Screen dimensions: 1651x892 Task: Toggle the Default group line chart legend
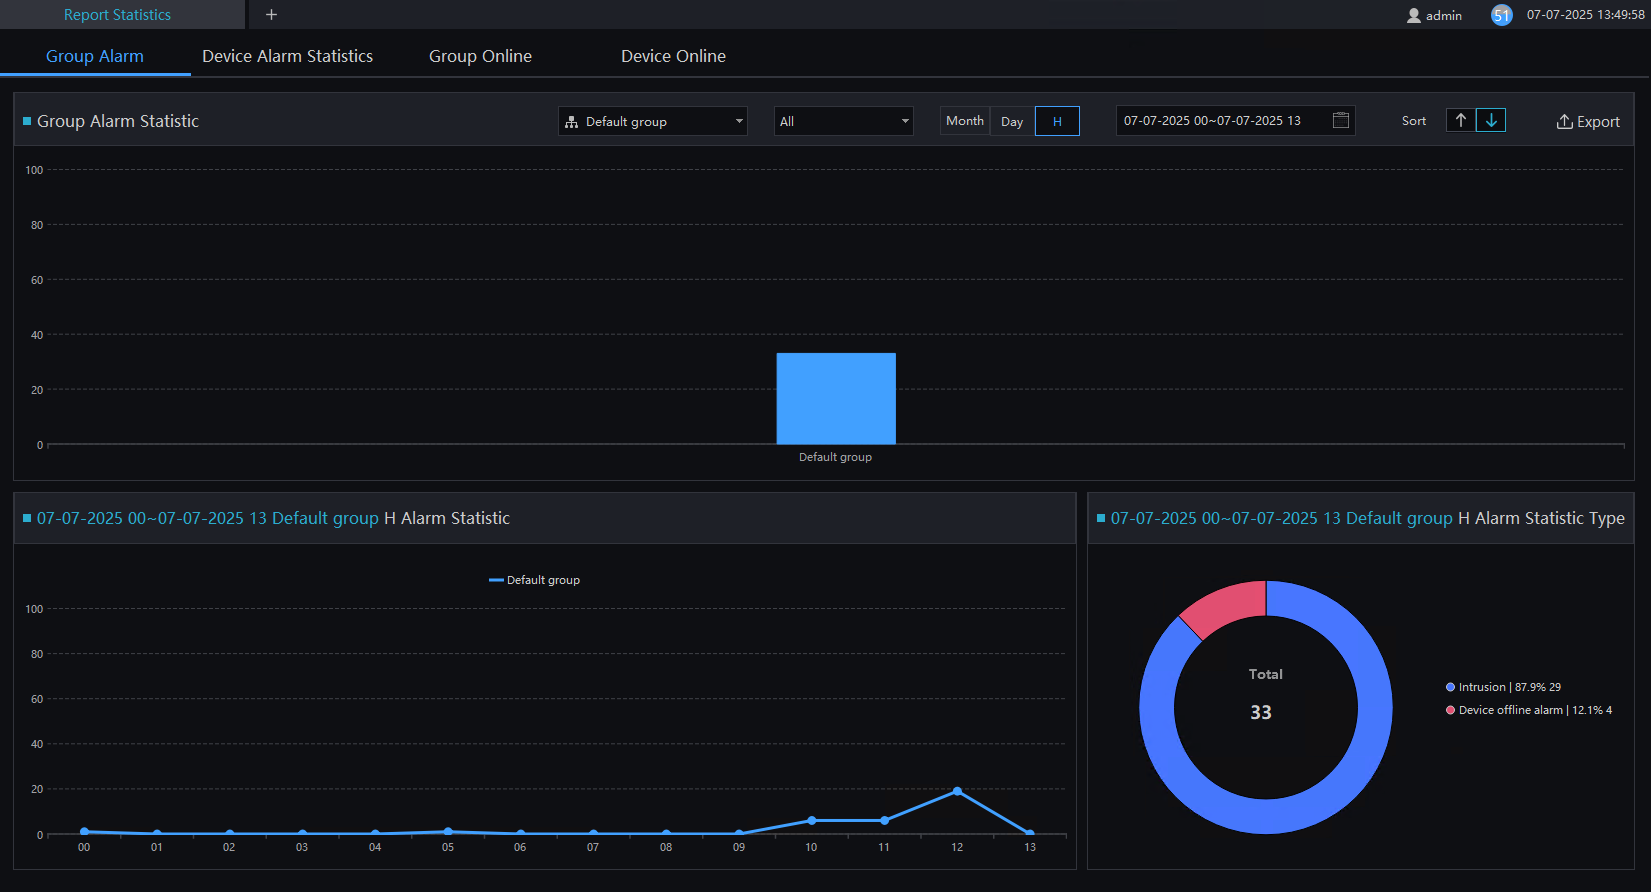534,580
